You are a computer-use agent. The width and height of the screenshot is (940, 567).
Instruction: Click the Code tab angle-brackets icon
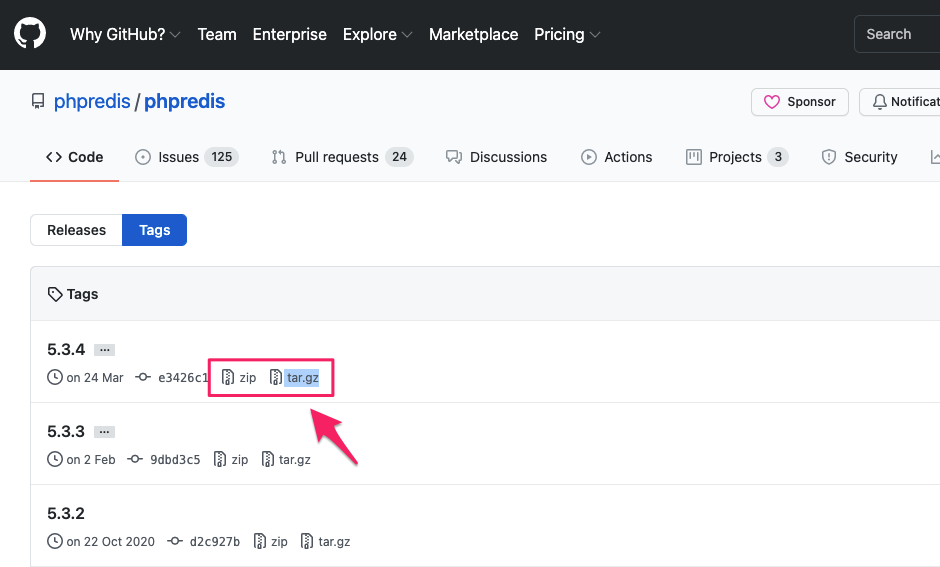(54, 157)
